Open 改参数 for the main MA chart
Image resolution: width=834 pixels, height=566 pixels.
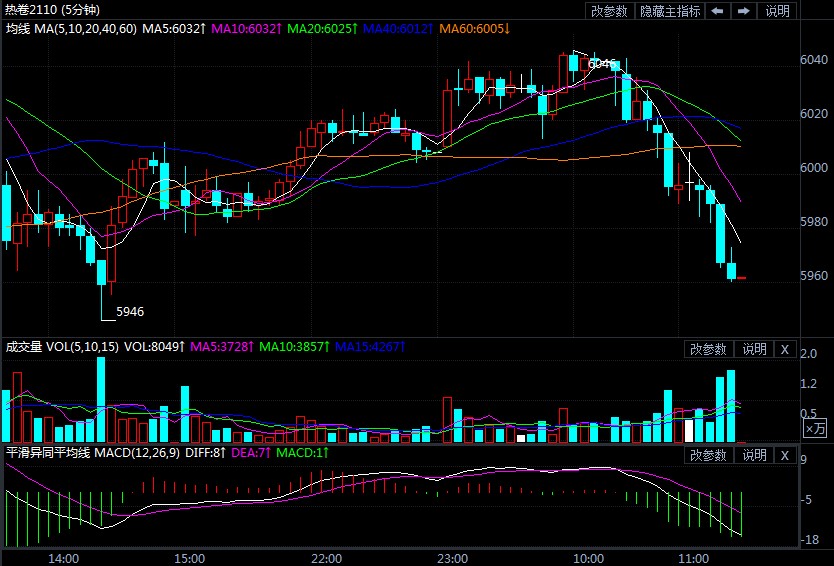click(x=610, y=11)
